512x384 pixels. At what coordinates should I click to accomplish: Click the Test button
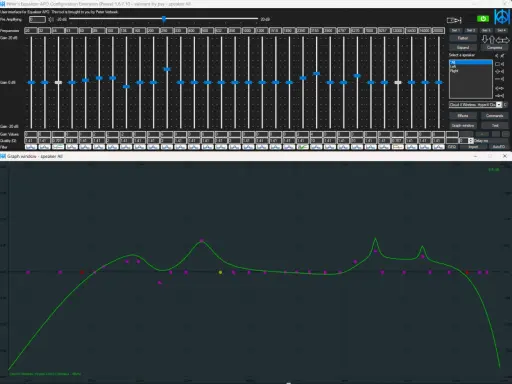495,126
